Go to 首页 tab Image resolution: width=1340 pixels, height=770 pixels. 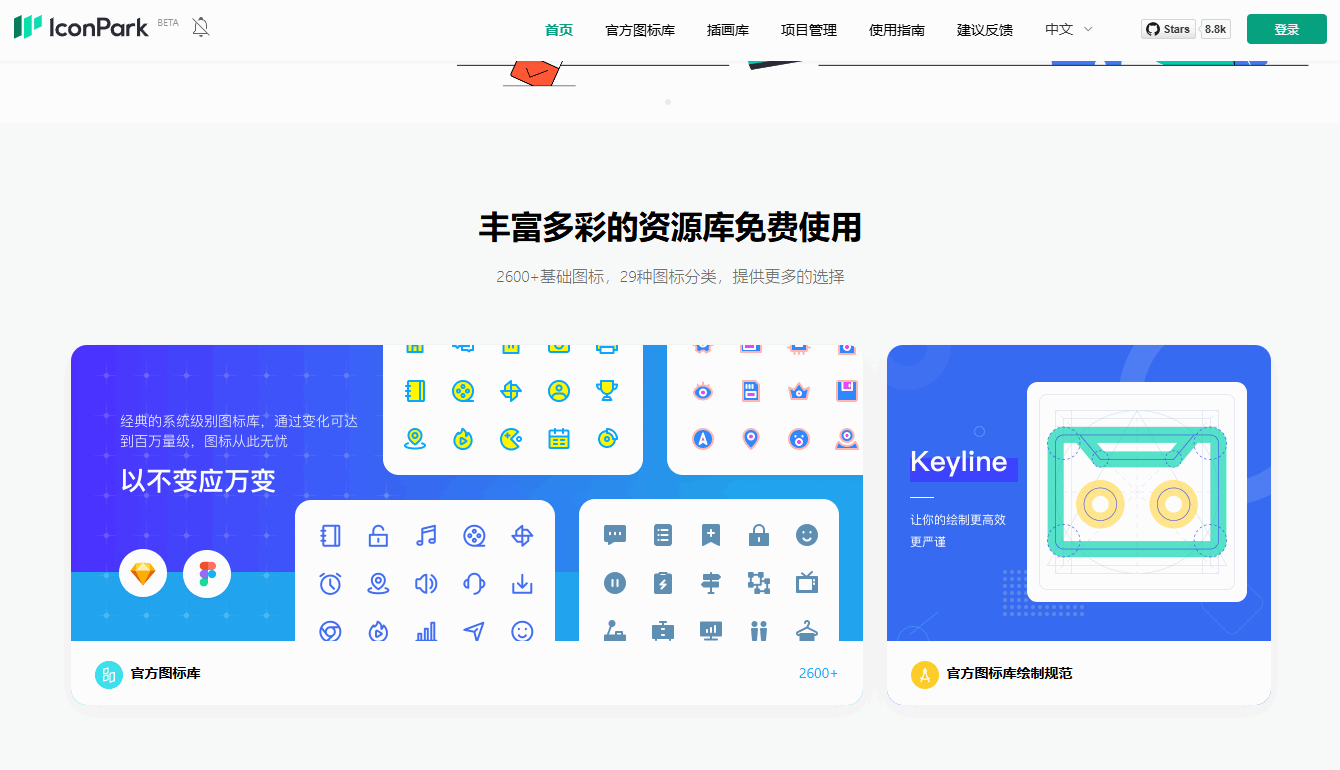pyautogui.click(x=558, y=30)
